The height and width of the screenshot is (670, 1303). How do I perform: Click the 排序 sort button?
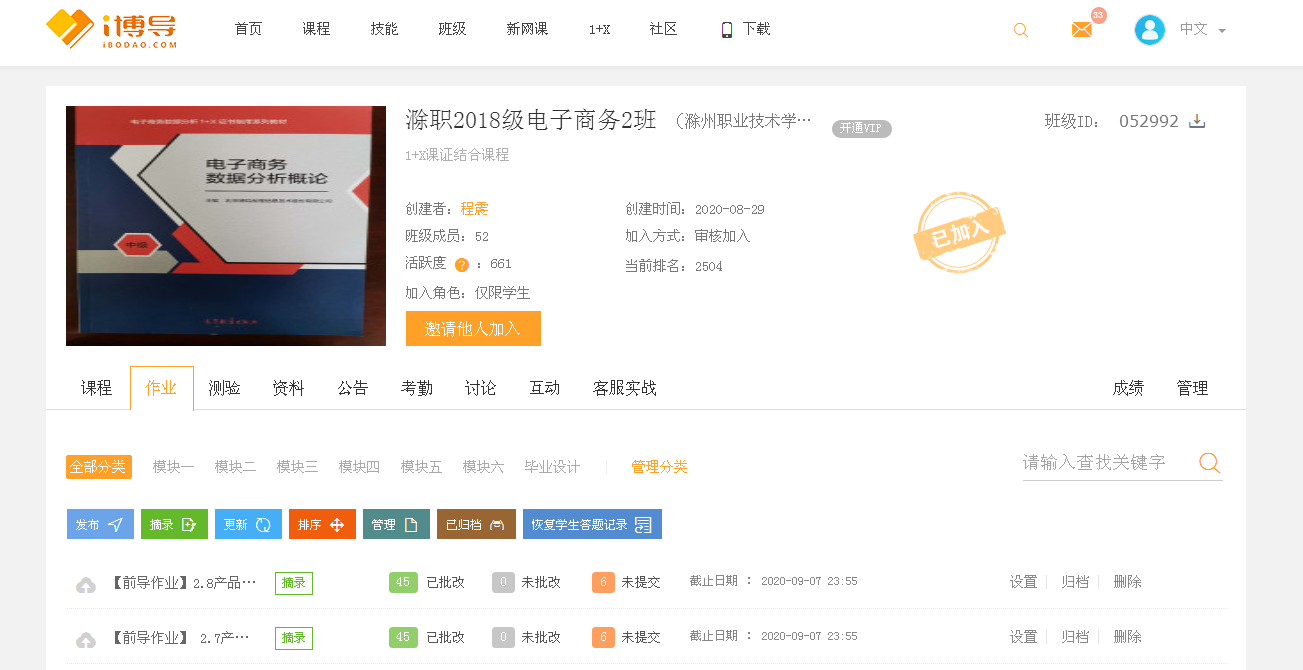point(322,524)
